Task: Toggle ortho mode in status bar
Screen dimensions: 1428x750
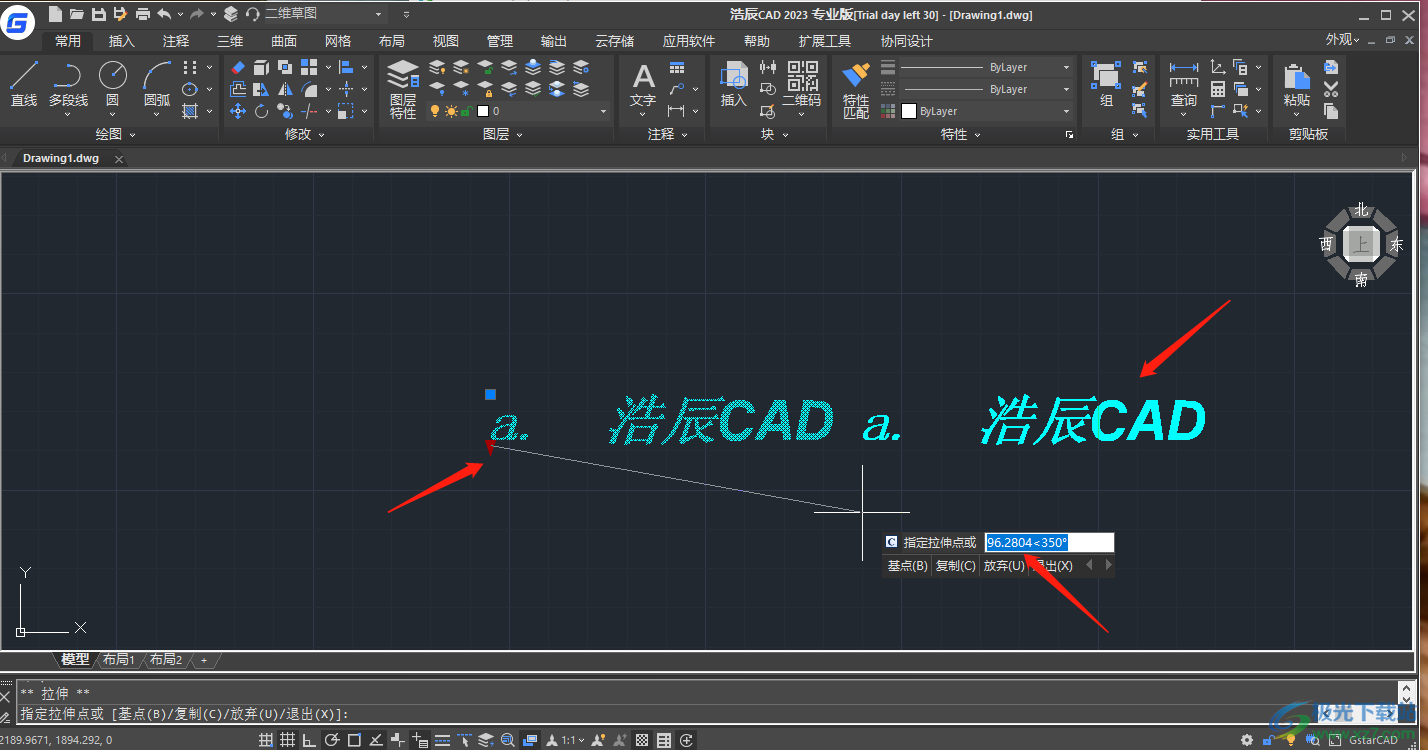Action: point(309,740)
